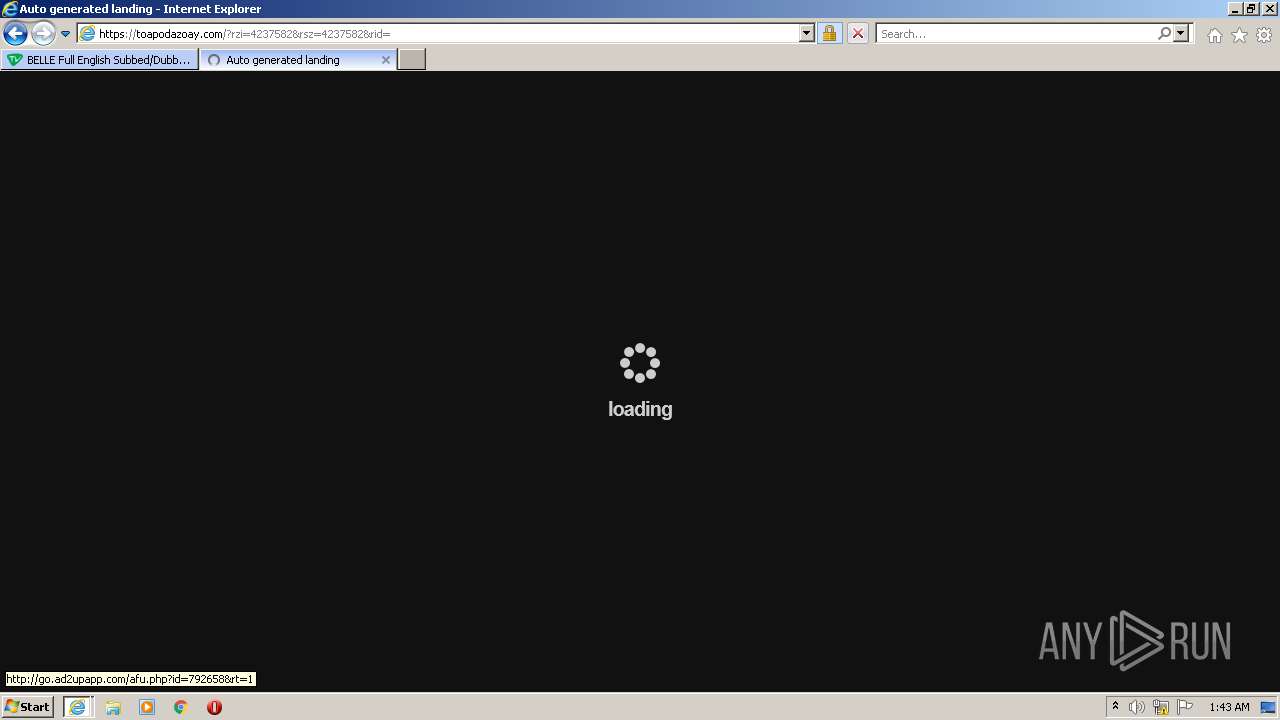This screenshot has height=720, width=1280.
Task: Open the Action Center flag icon
Action: click(1185, 707)
